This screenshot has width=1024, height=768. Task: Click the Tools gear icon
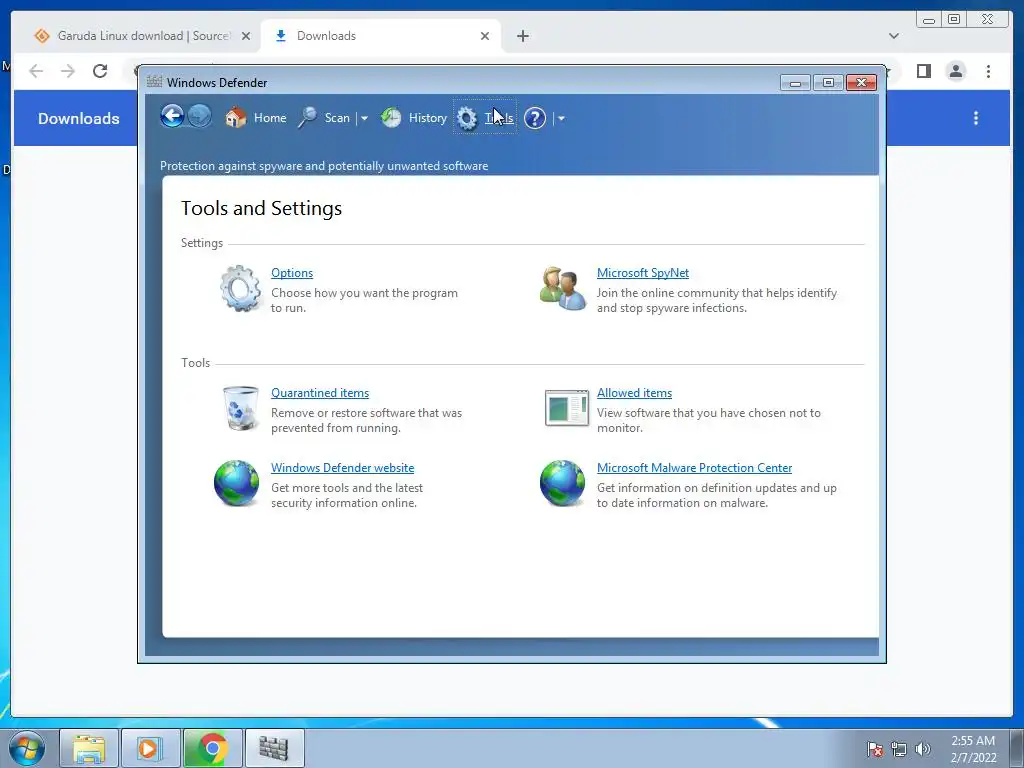(x=467, y=118)
